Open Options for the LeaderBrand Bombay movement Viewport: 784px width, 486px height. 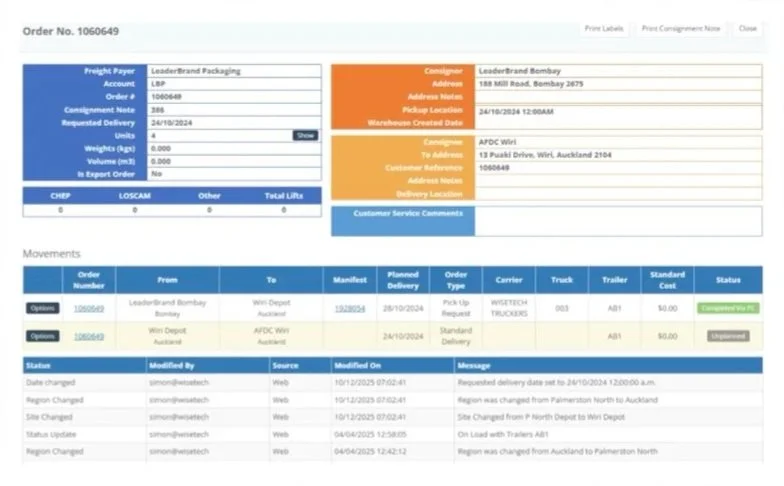click(x=42, y=308)
